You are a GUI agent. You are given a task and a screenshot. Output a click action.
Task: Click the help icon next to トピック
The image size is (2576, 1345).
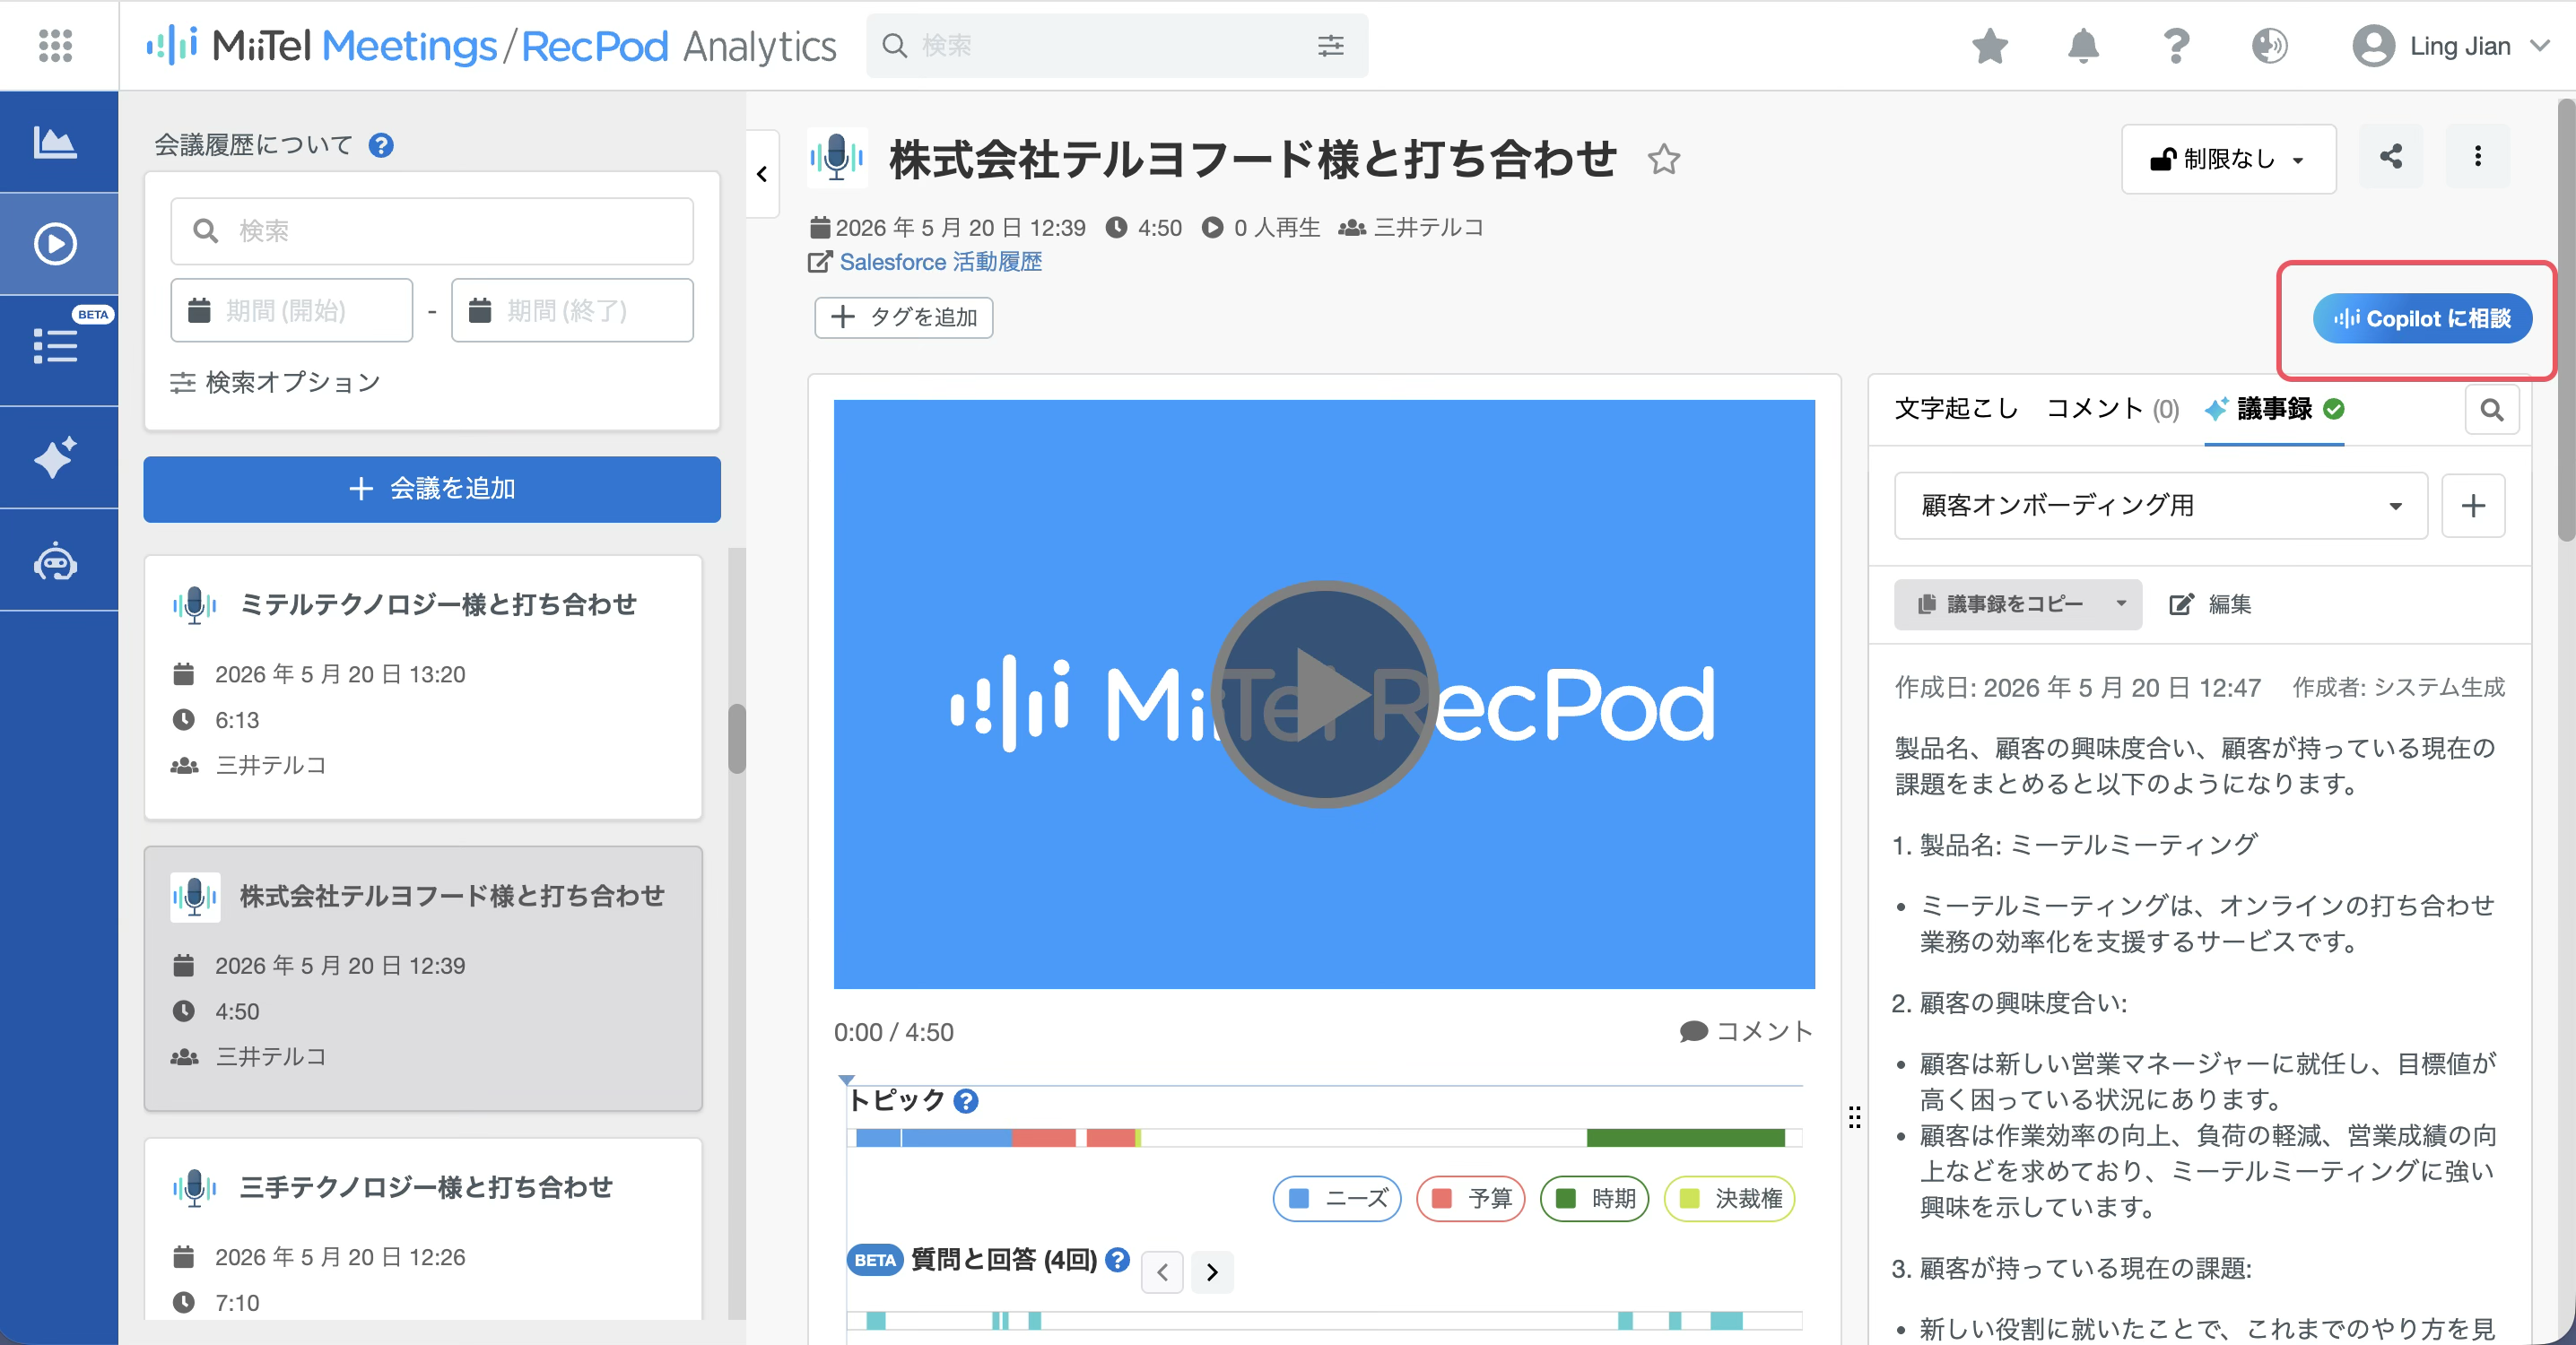(965, 1101)
